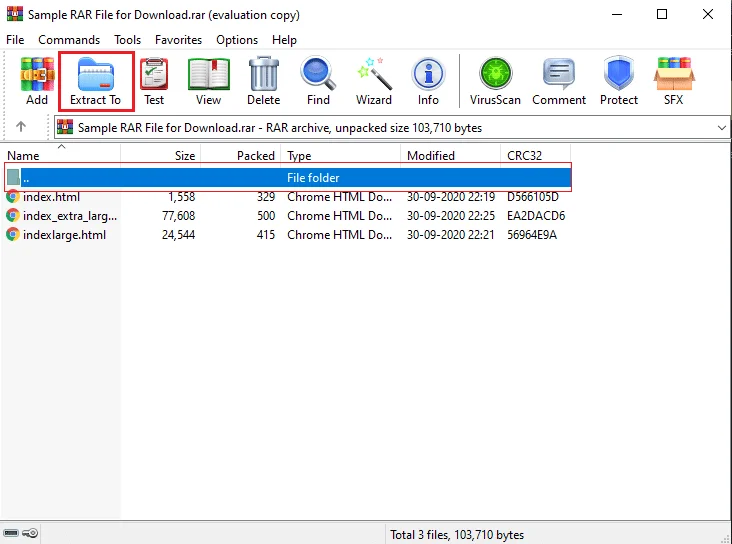
Task: Click the packed size value 329
Action: [266, 197]
